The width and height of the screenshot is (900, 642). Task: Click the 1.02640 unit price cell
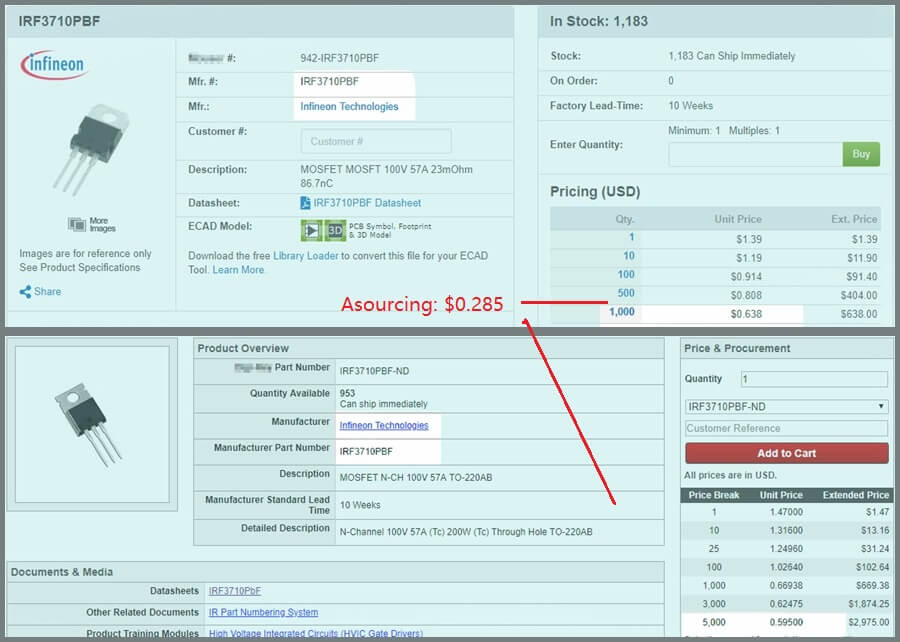click(786, 567)
